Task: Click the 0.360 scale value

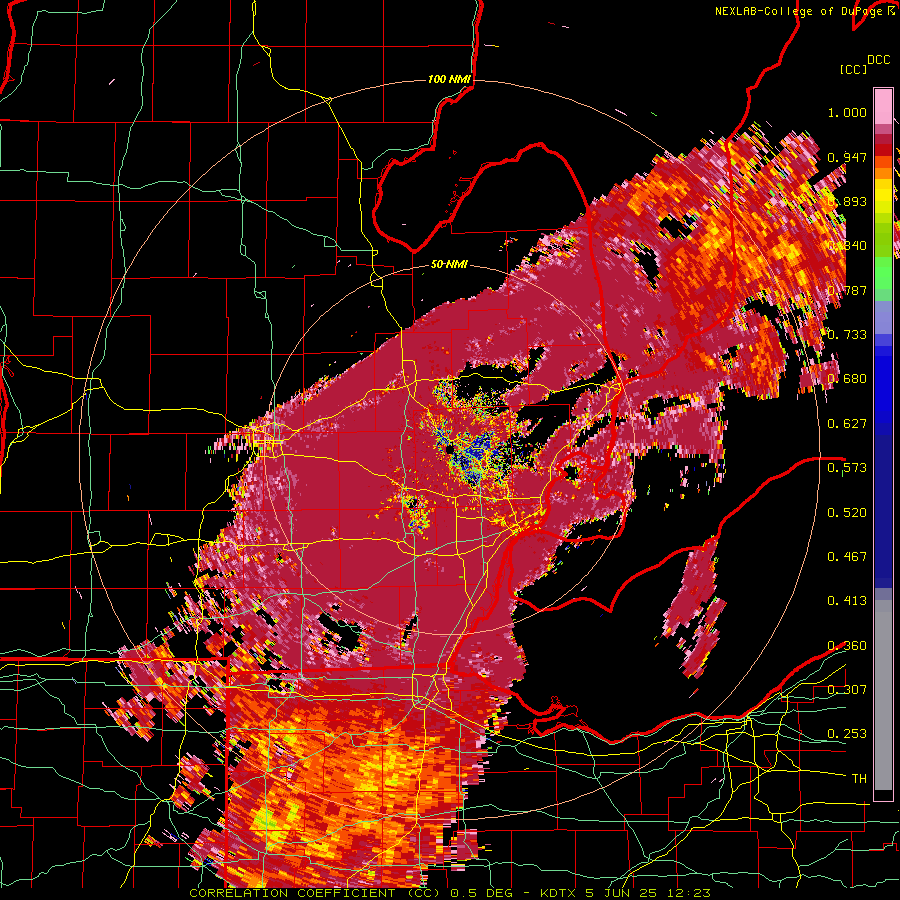Action: 847,645
